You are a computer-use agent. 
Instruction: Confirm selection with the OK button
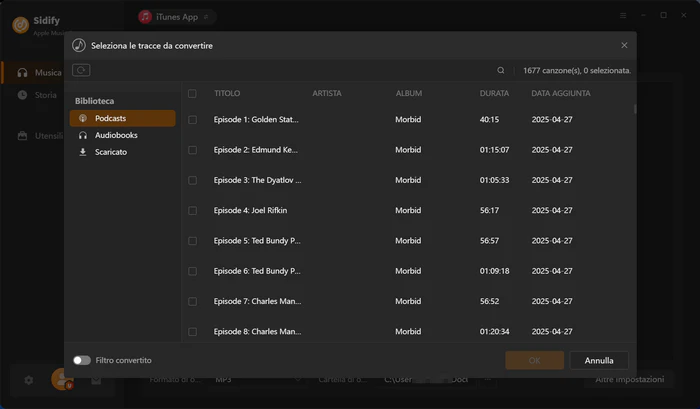(534, 360)
